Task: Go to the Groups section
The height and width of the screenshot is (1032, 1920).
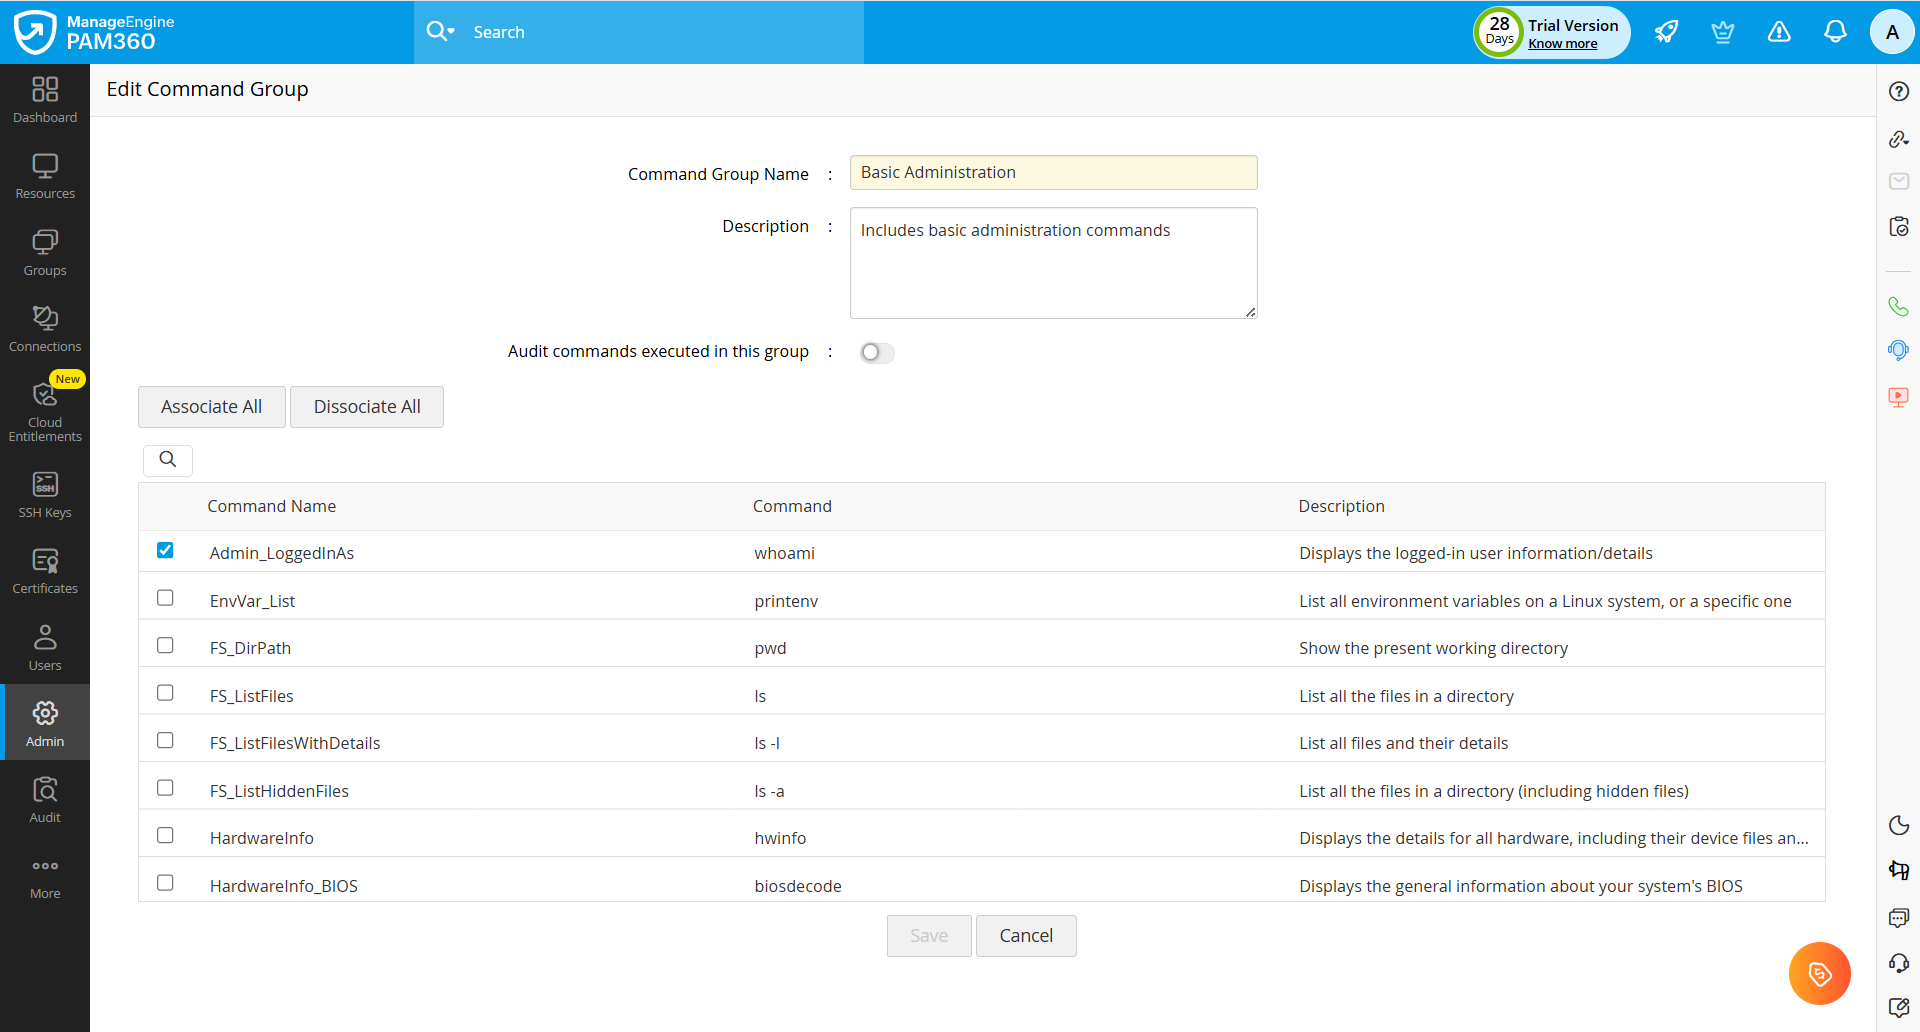Action: [x=45, y=254]
